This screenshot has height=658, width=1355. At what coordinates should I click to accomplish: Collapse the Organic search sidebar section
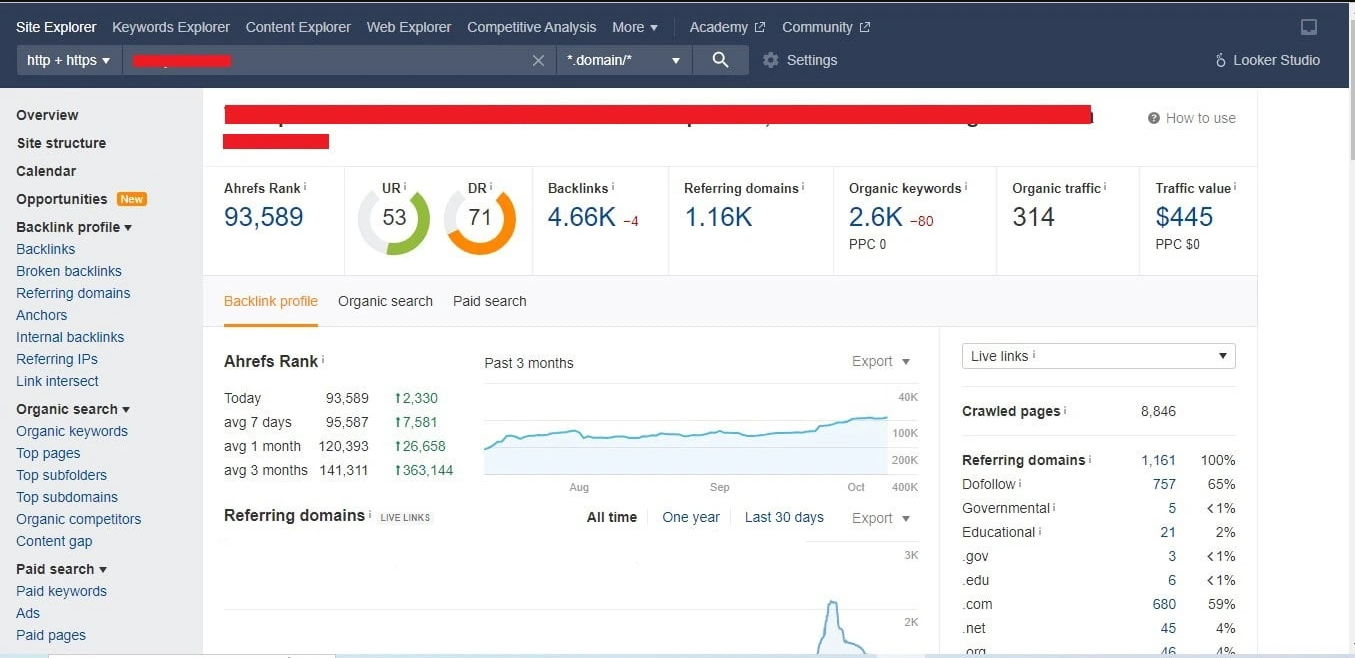click(73, 409)
